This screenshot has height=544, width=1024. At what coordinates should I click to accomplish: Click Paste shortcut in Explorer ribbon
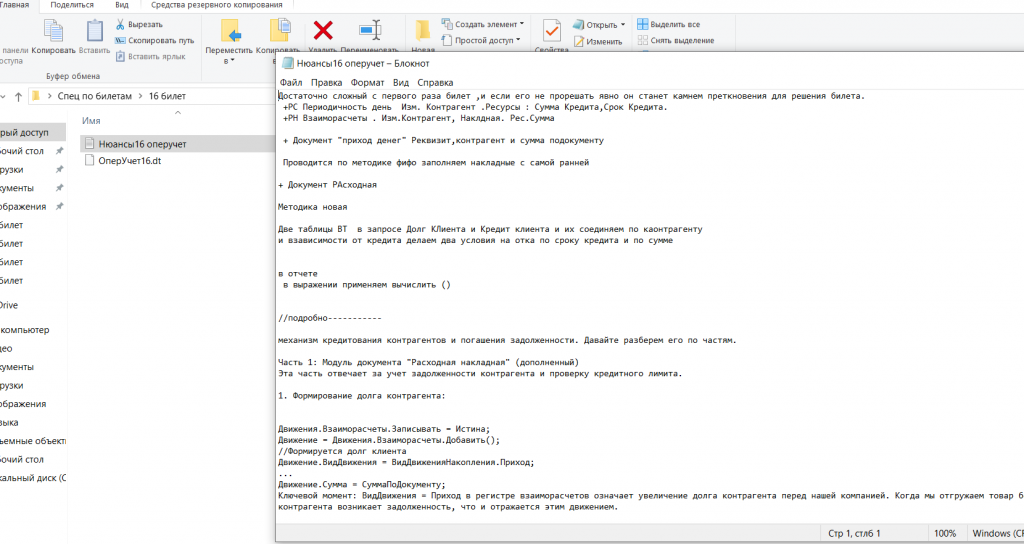150,57
